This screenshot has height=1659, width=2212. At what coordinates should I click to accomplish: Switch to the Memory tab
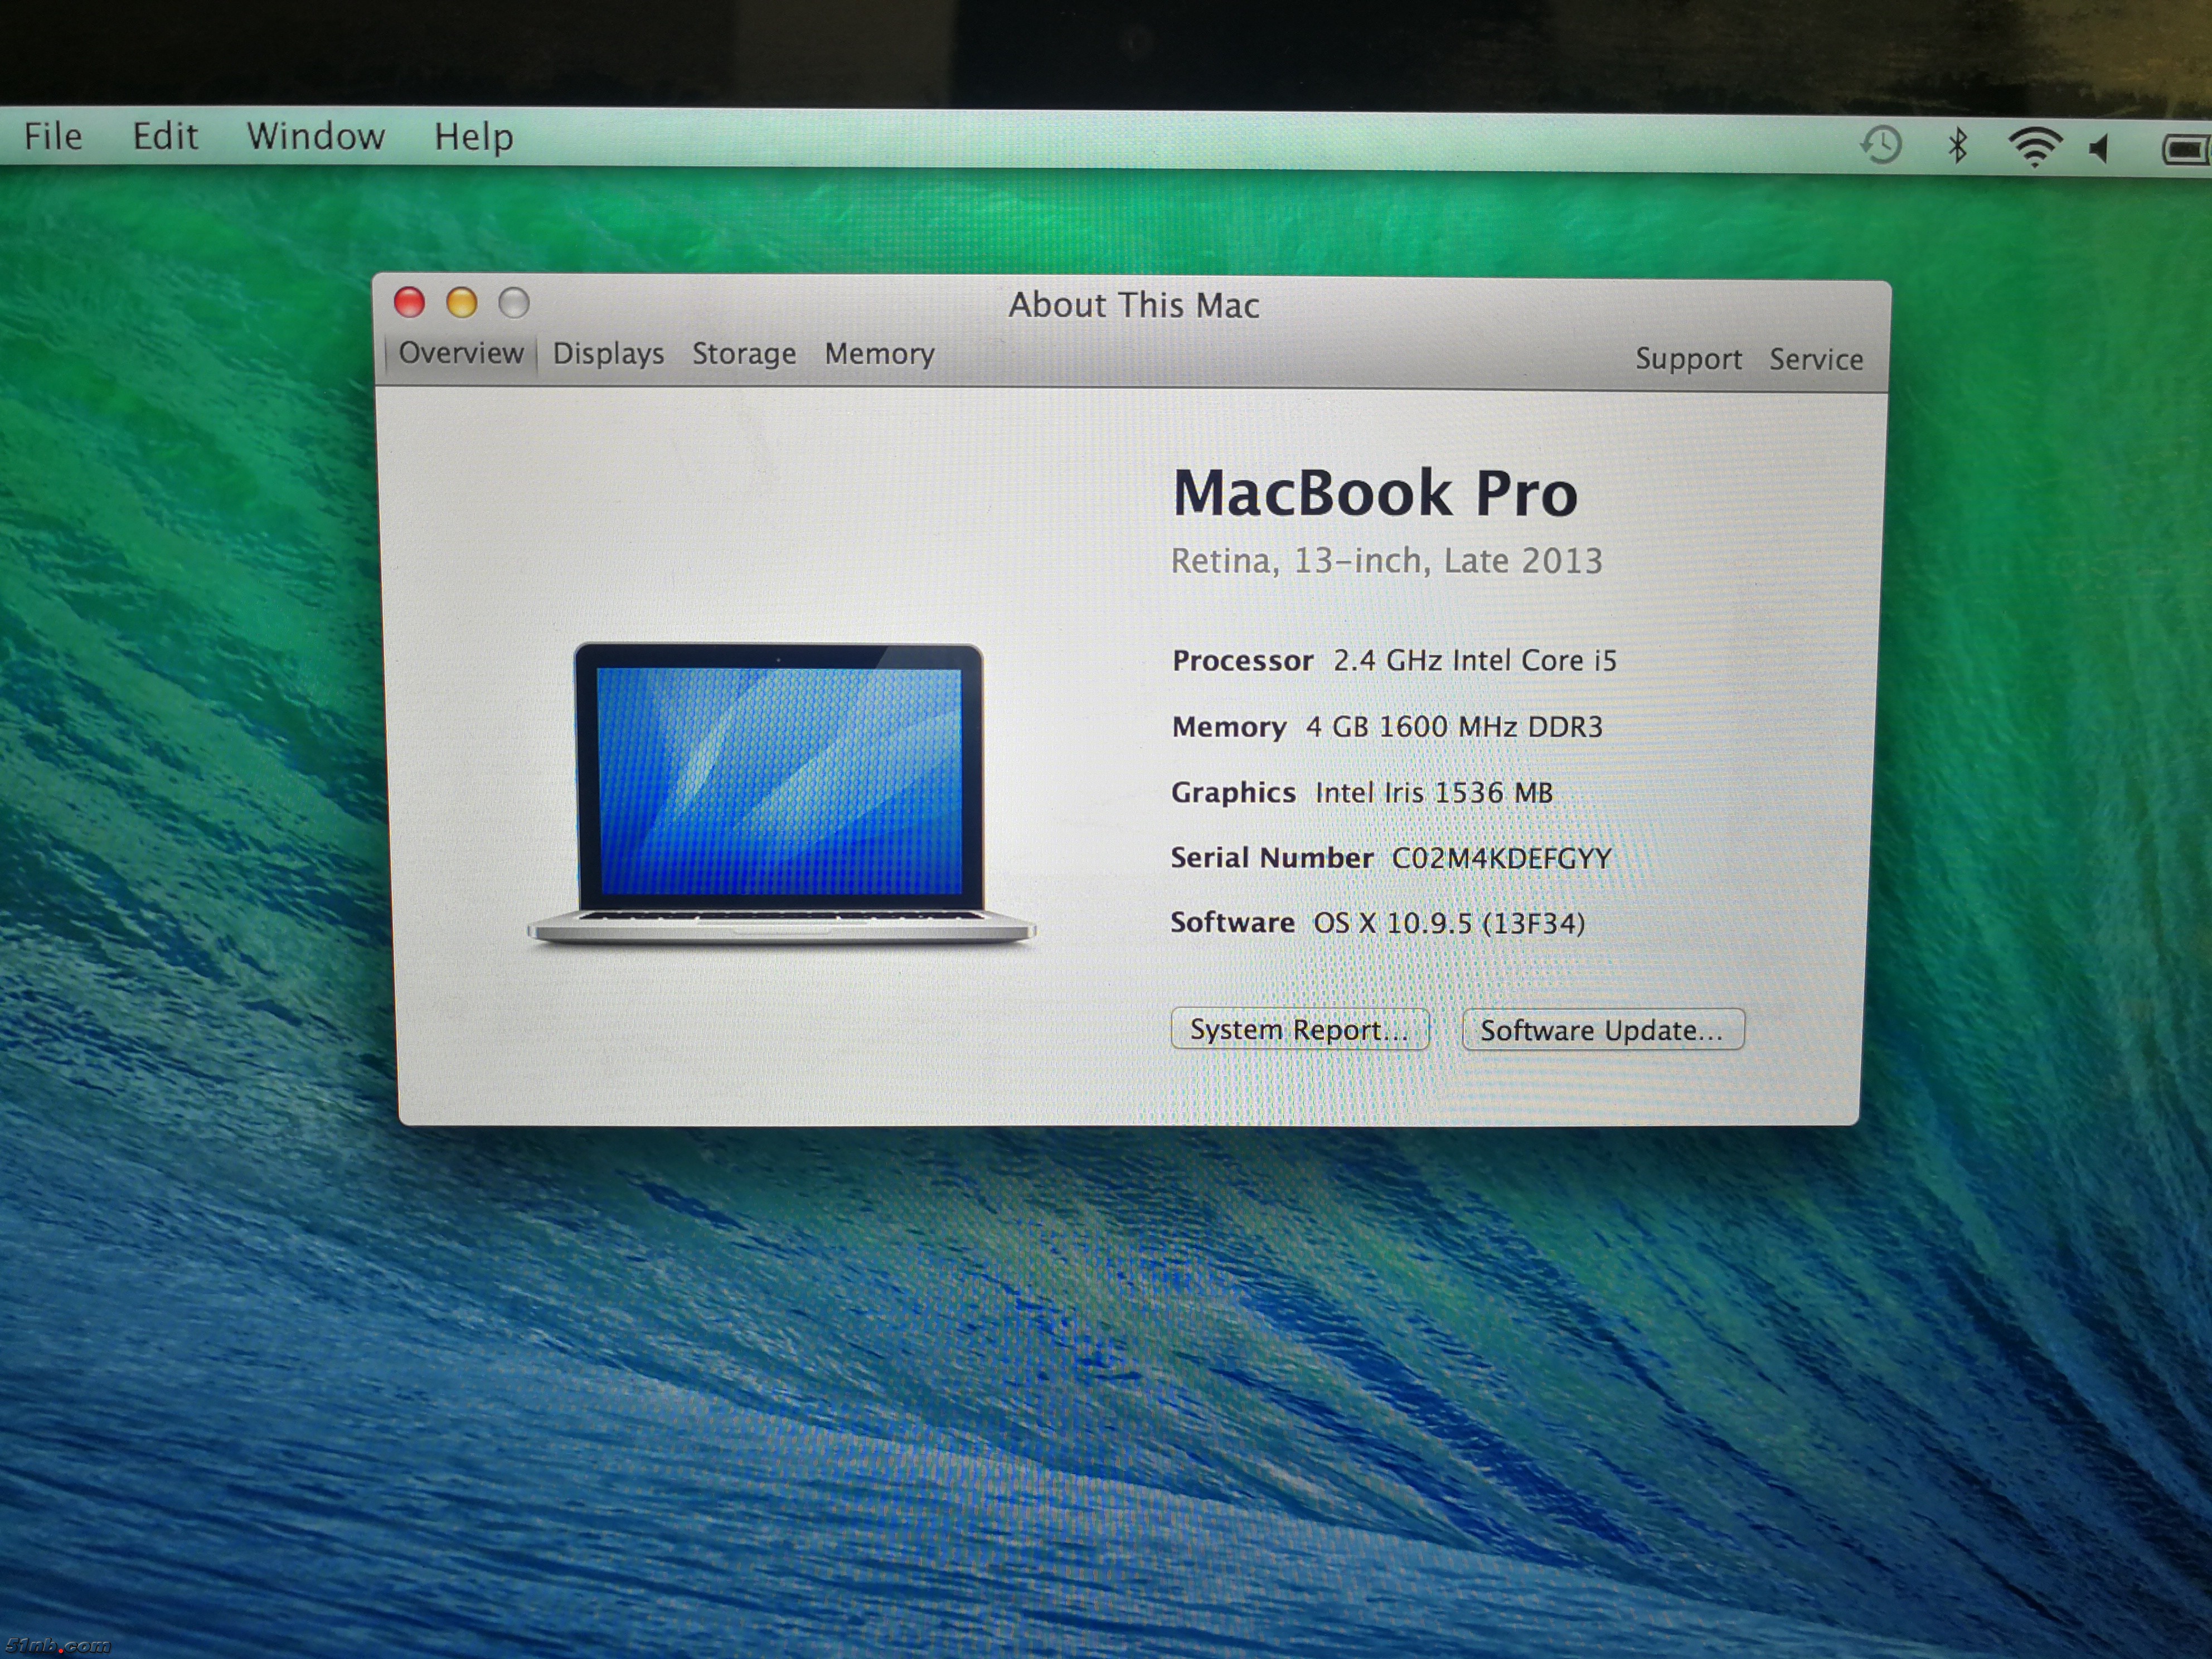pyautogui.click(x=879, y=354)
